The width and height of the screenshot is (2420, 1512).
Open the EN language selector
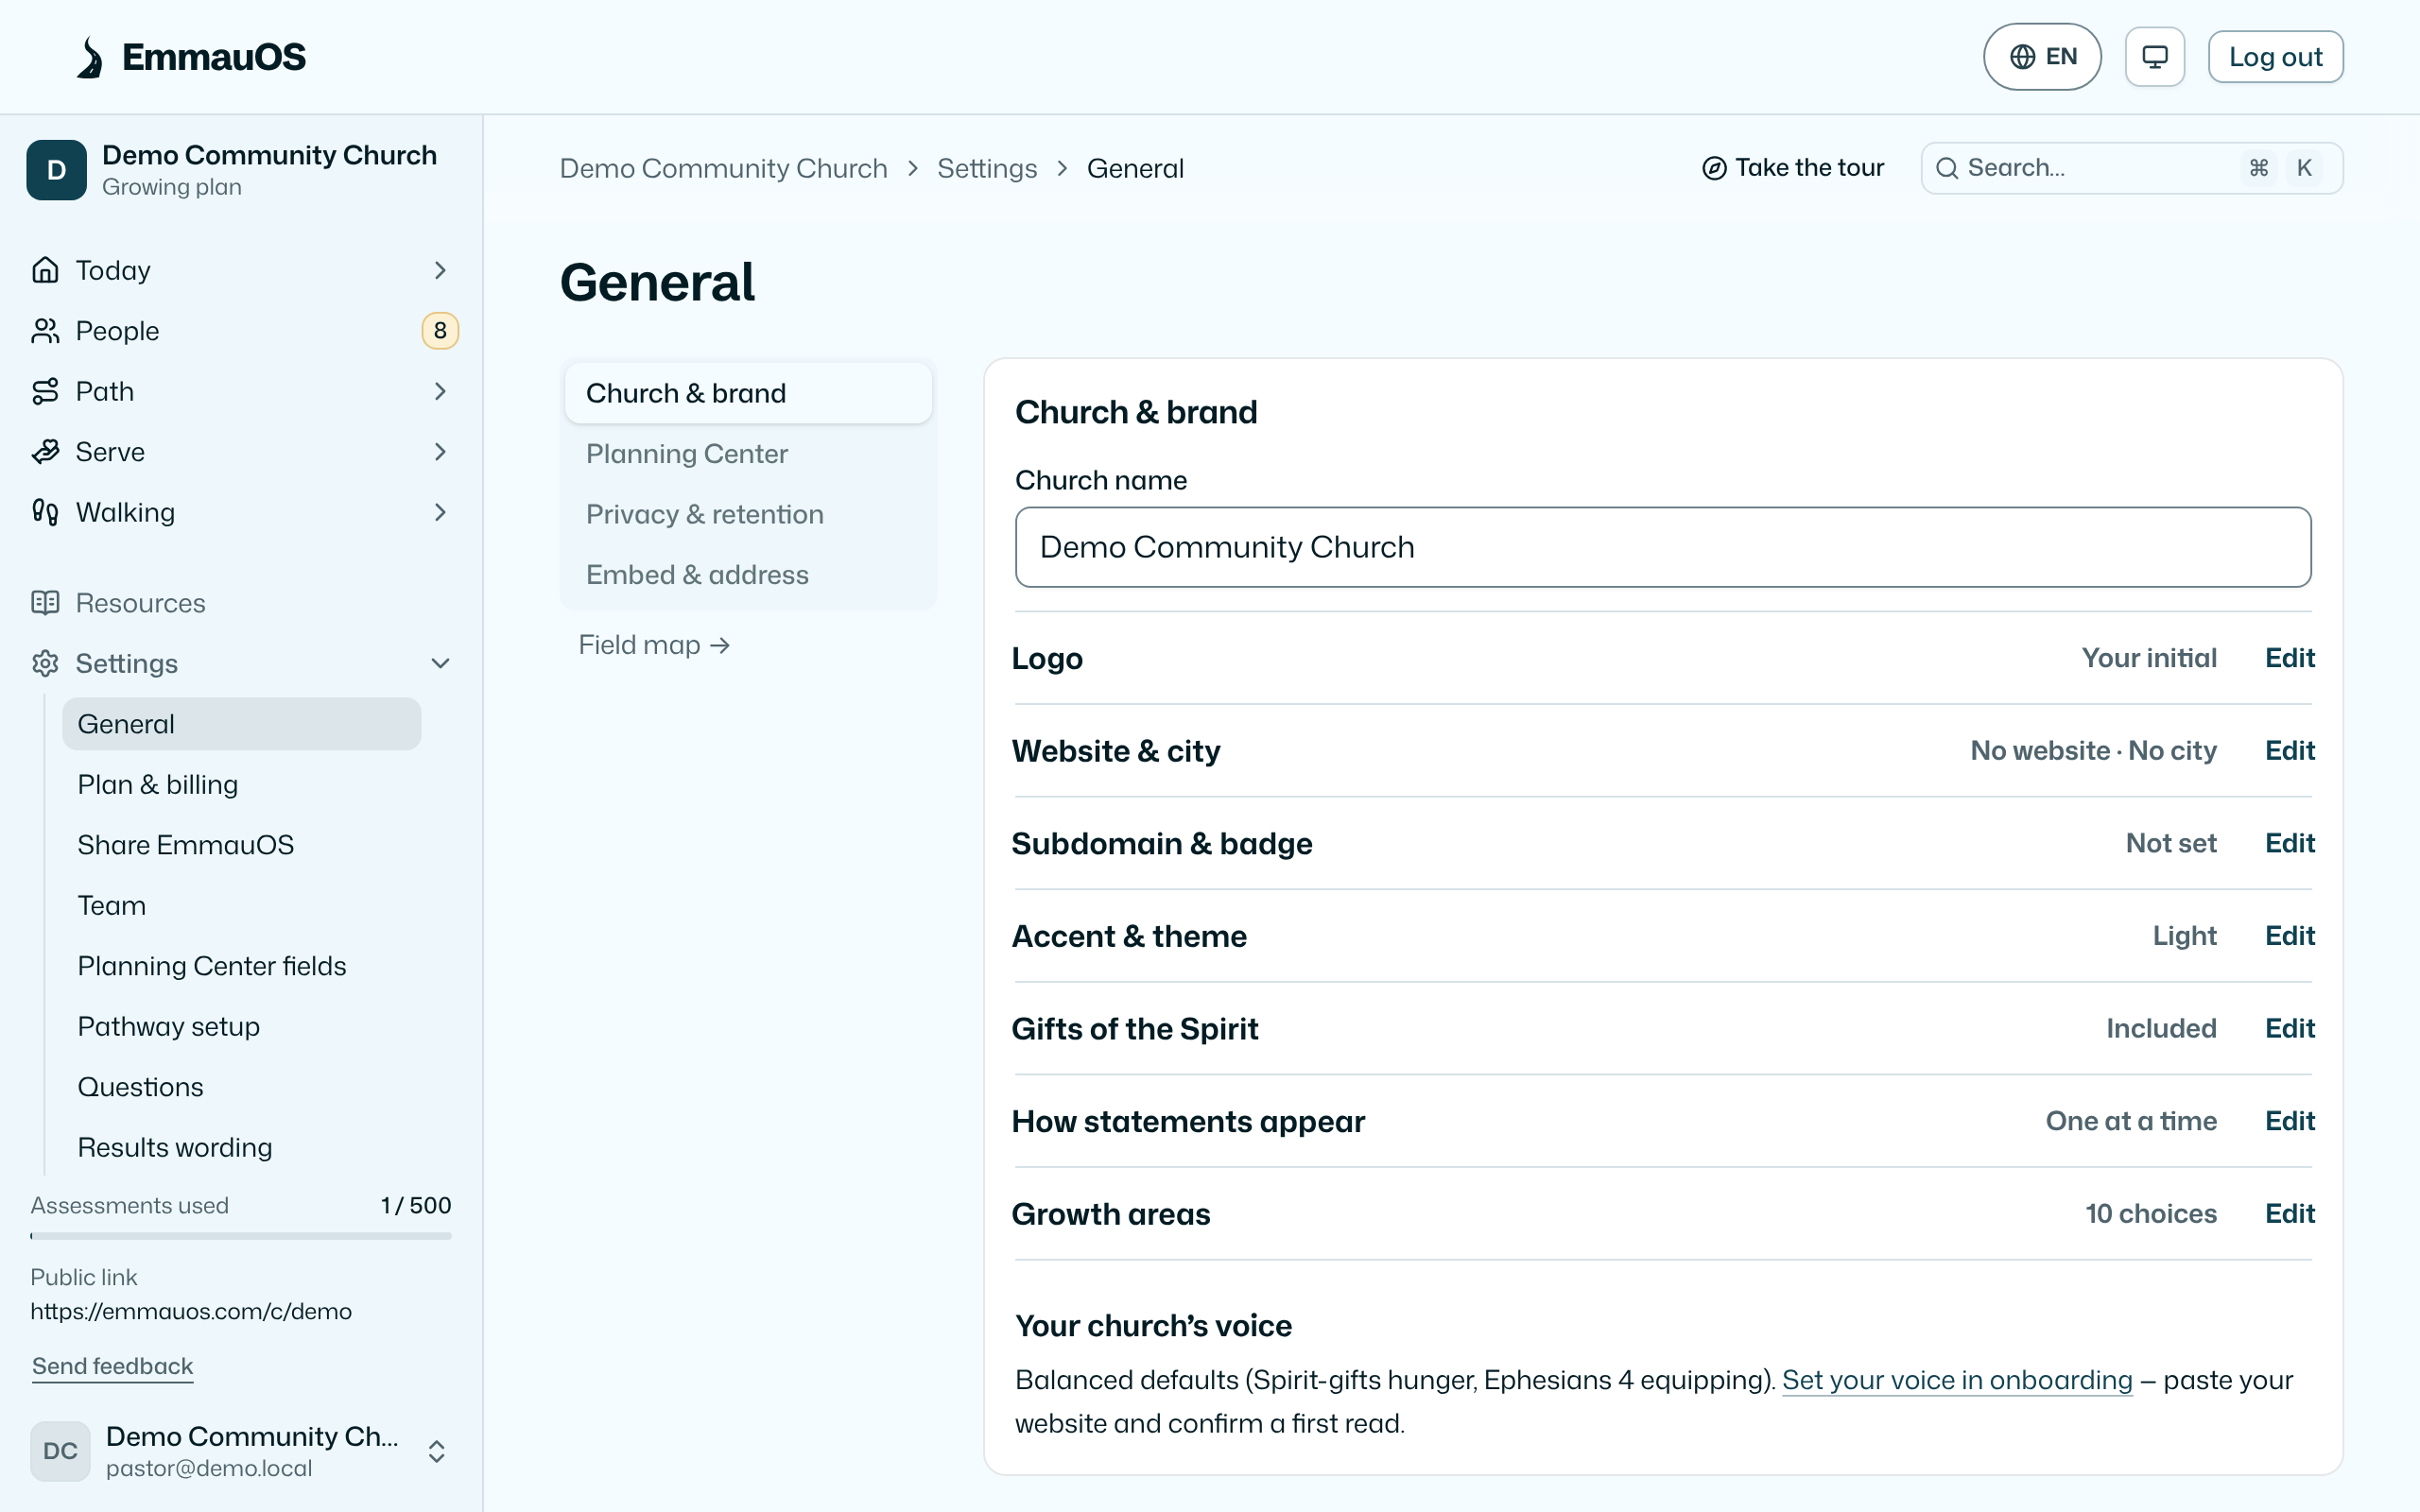coord(2042,57)
